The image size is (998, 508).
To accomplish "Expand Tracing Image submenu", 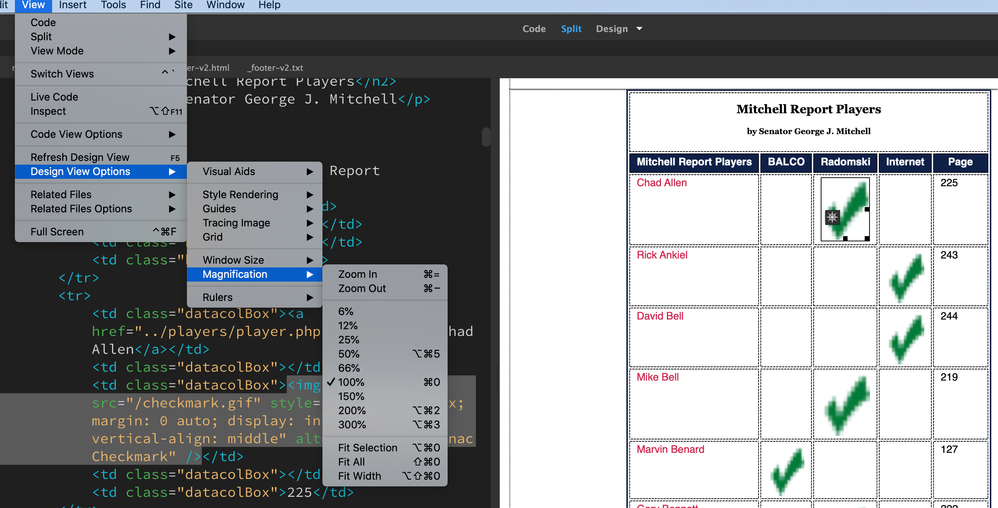I will pos(255,223).
